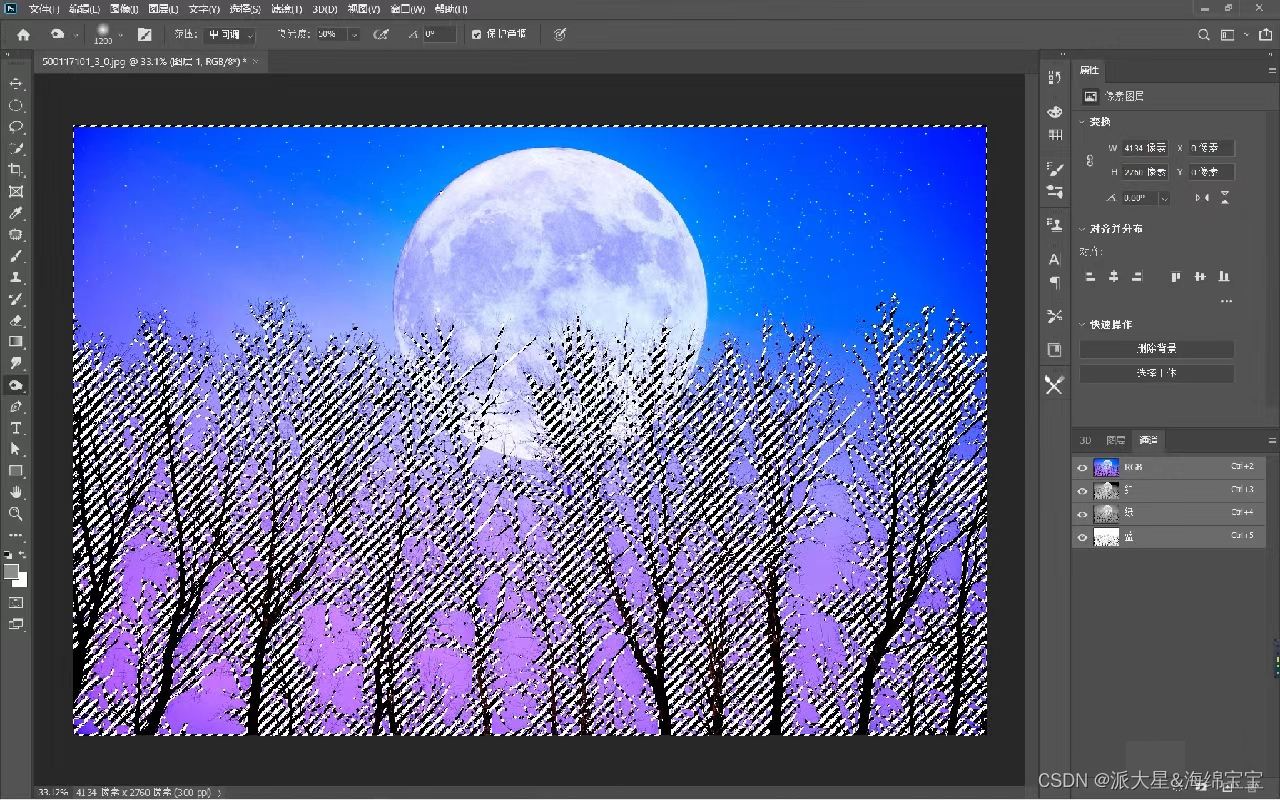Image resolution: width=1280 pixels, height=800 pixels.
Task: Select the Move tool
Action: (x=16, y=84)
